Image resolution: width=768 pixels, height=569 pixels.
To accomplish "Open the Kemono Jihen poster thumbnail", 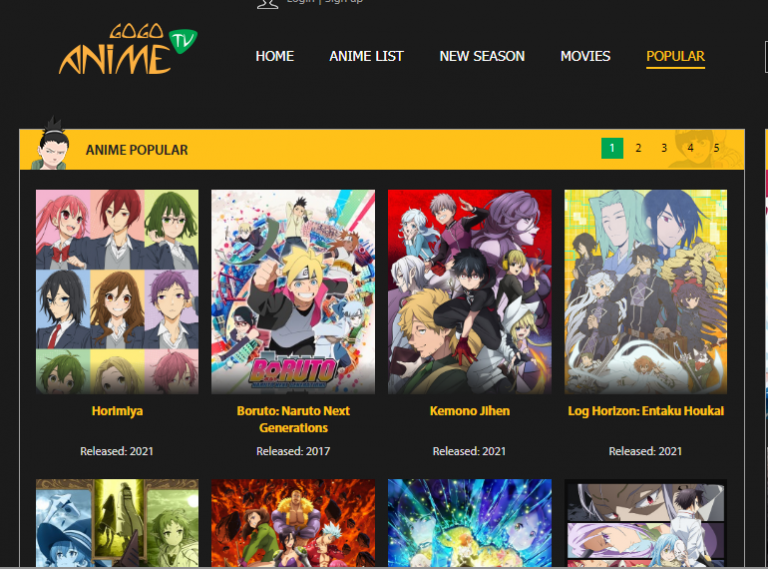I will [469, 292].
